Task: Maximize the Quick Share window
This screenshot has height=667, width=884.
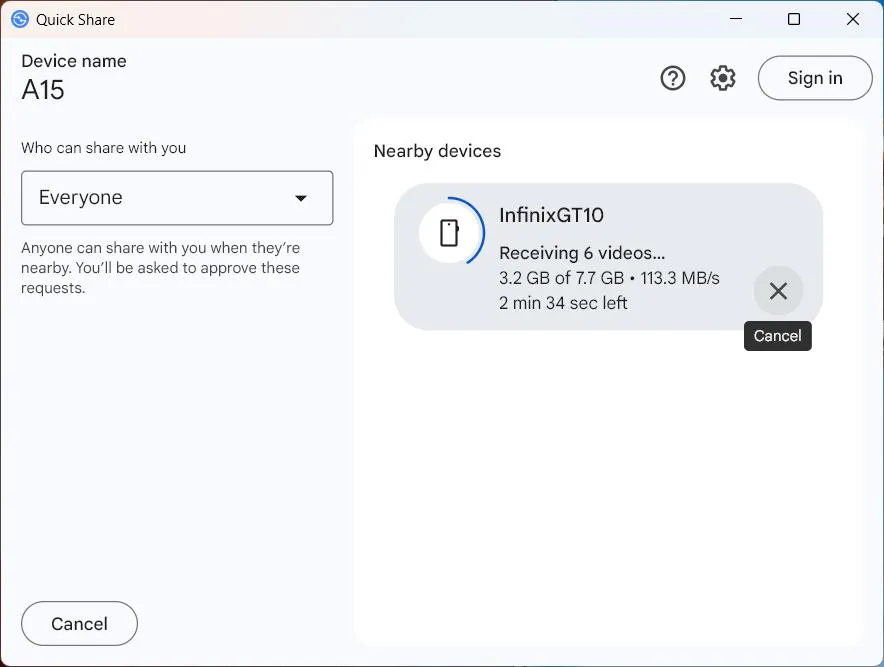Action: click(x=794, y=19)
